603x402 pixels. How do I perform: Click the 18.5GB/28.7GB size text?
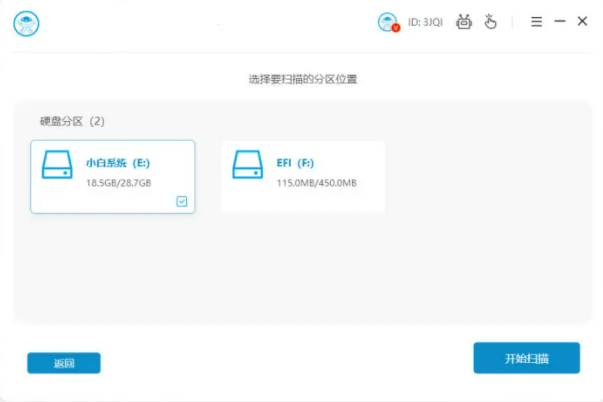[118, 183]
